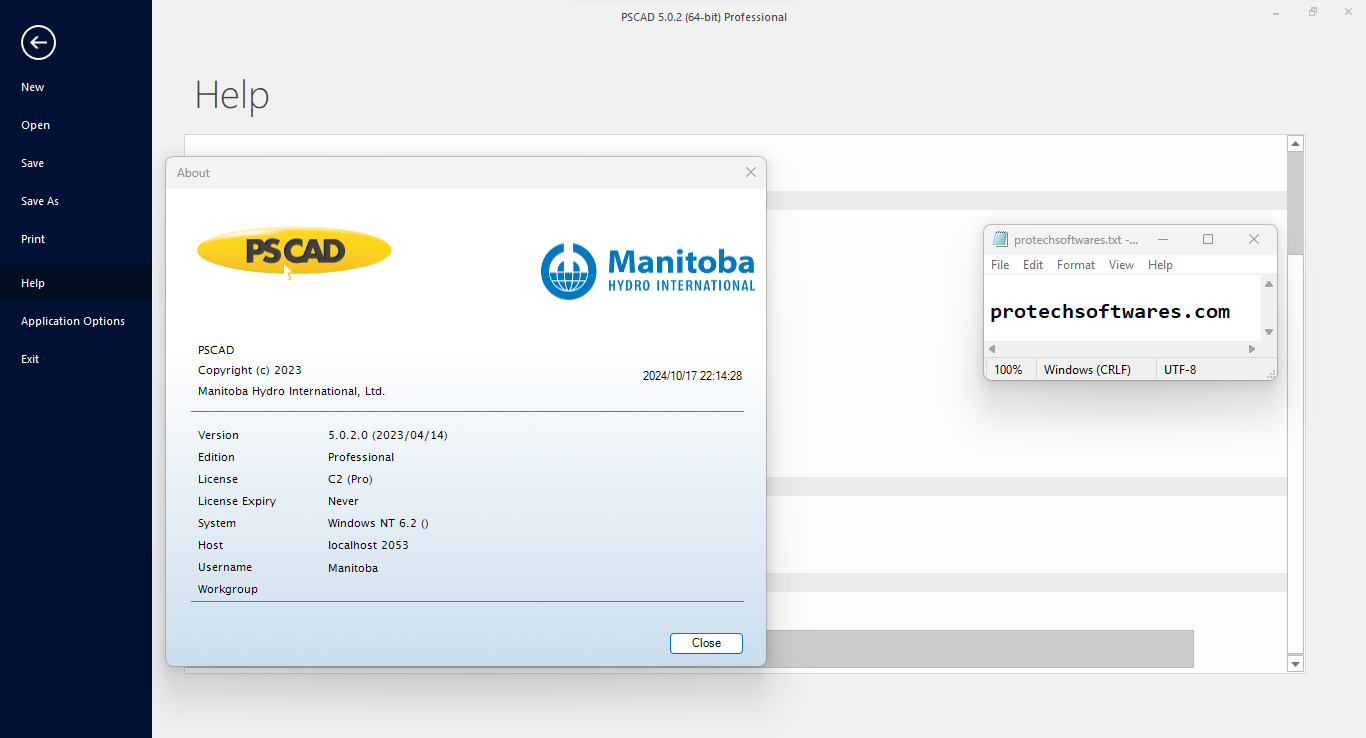The image size is (1366, 738).
Task: Click protechsoftwares.com text in Notepad
Action: (x=1110, y=311)
